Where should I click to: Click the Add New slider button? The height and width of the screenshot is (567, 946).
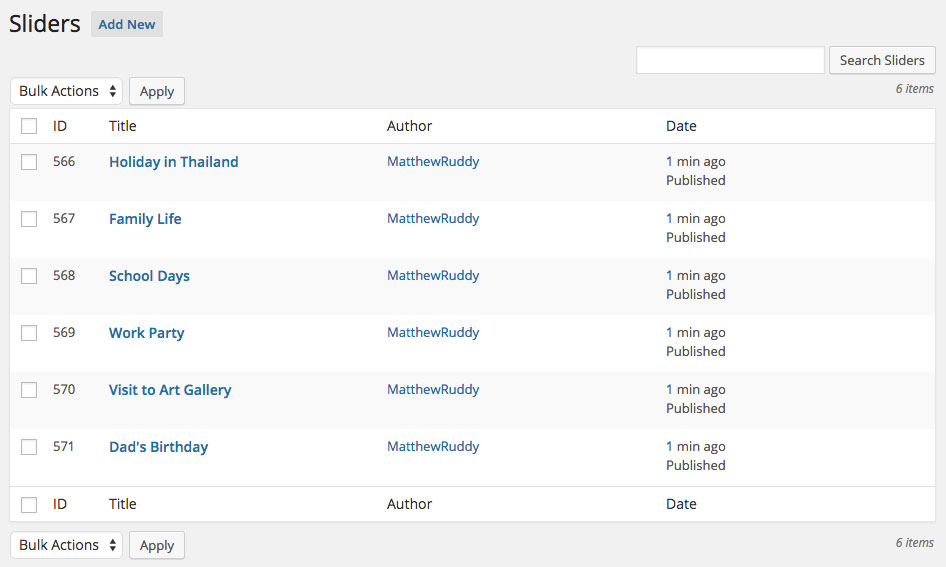click(x=127, y=24)
